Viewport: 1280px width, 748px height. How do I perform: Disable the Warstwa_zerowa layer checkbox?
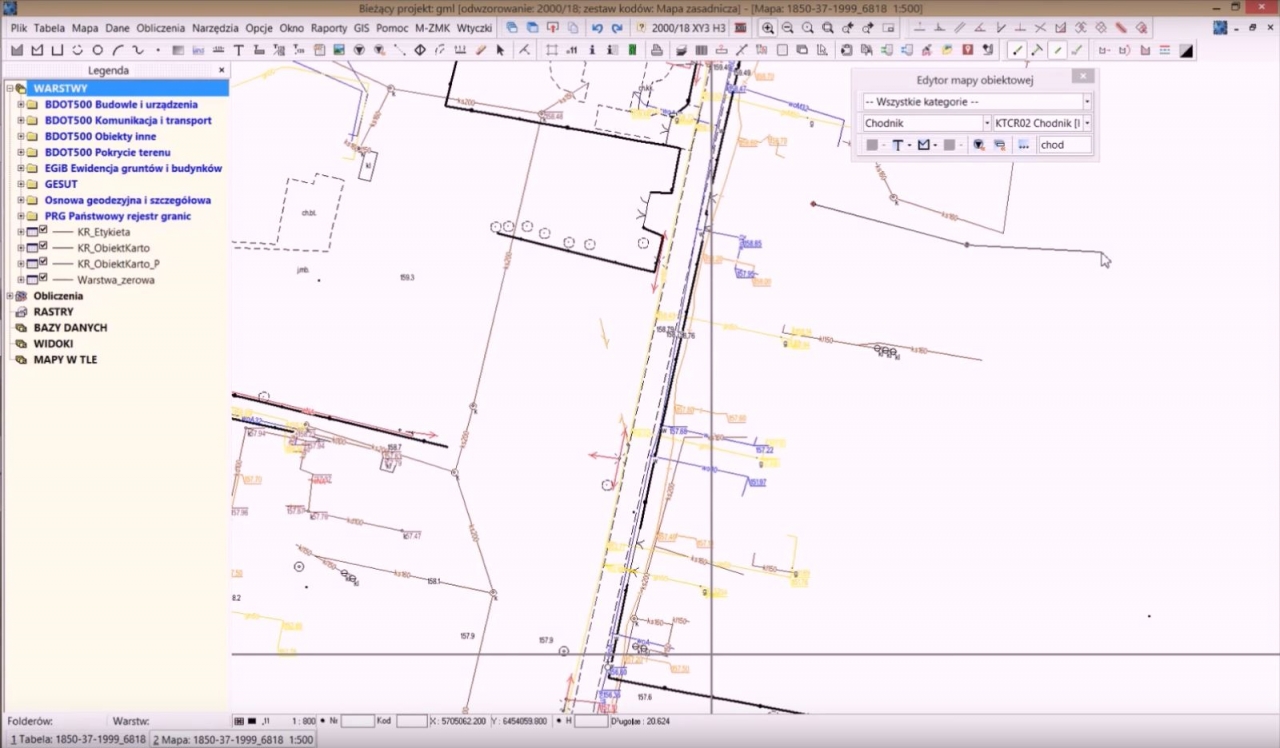tap(43, 279)
